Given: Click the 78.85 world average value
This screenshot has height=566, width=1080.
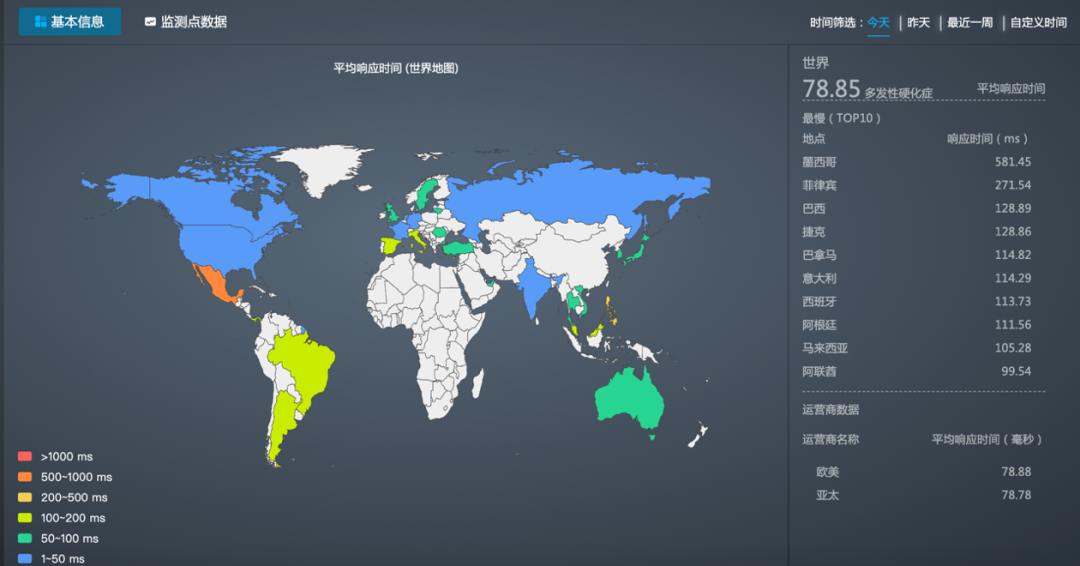Looking at the screenshot, I should pyautogui.click(x=831, y=89).
